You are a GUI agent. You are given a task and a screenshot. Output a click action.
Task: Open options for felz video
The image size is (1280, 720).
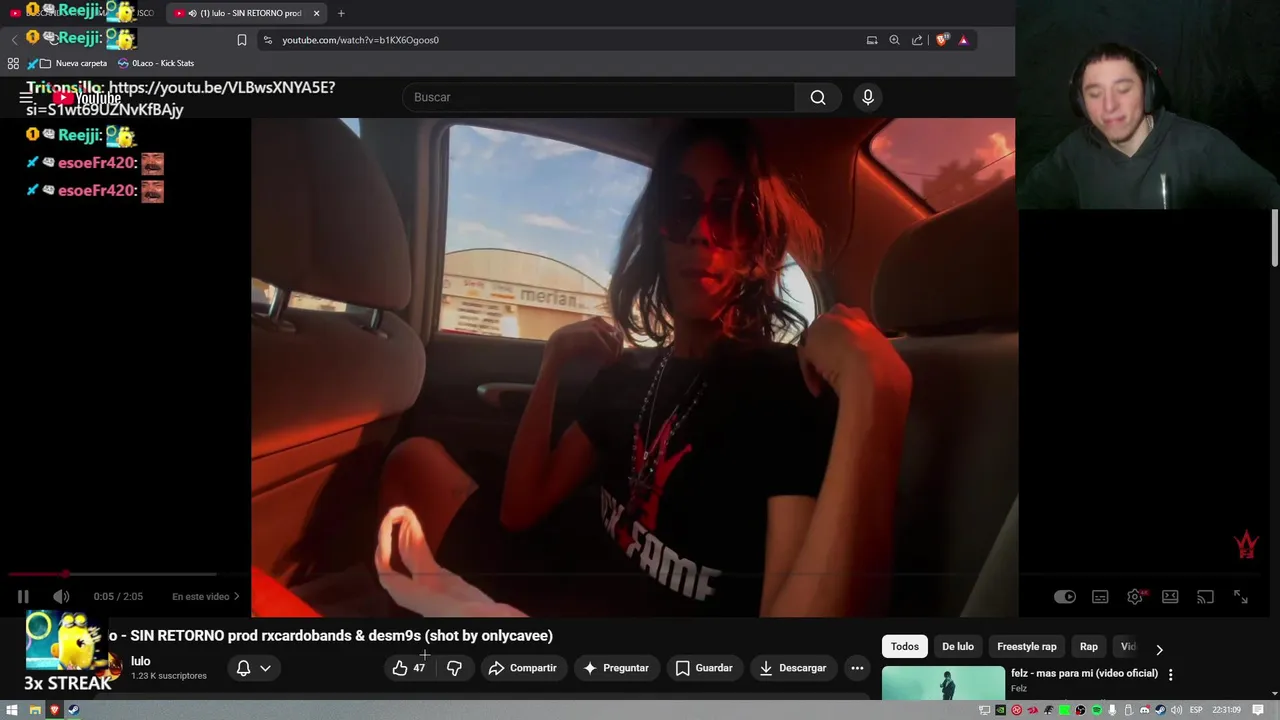pos(1170,675)
